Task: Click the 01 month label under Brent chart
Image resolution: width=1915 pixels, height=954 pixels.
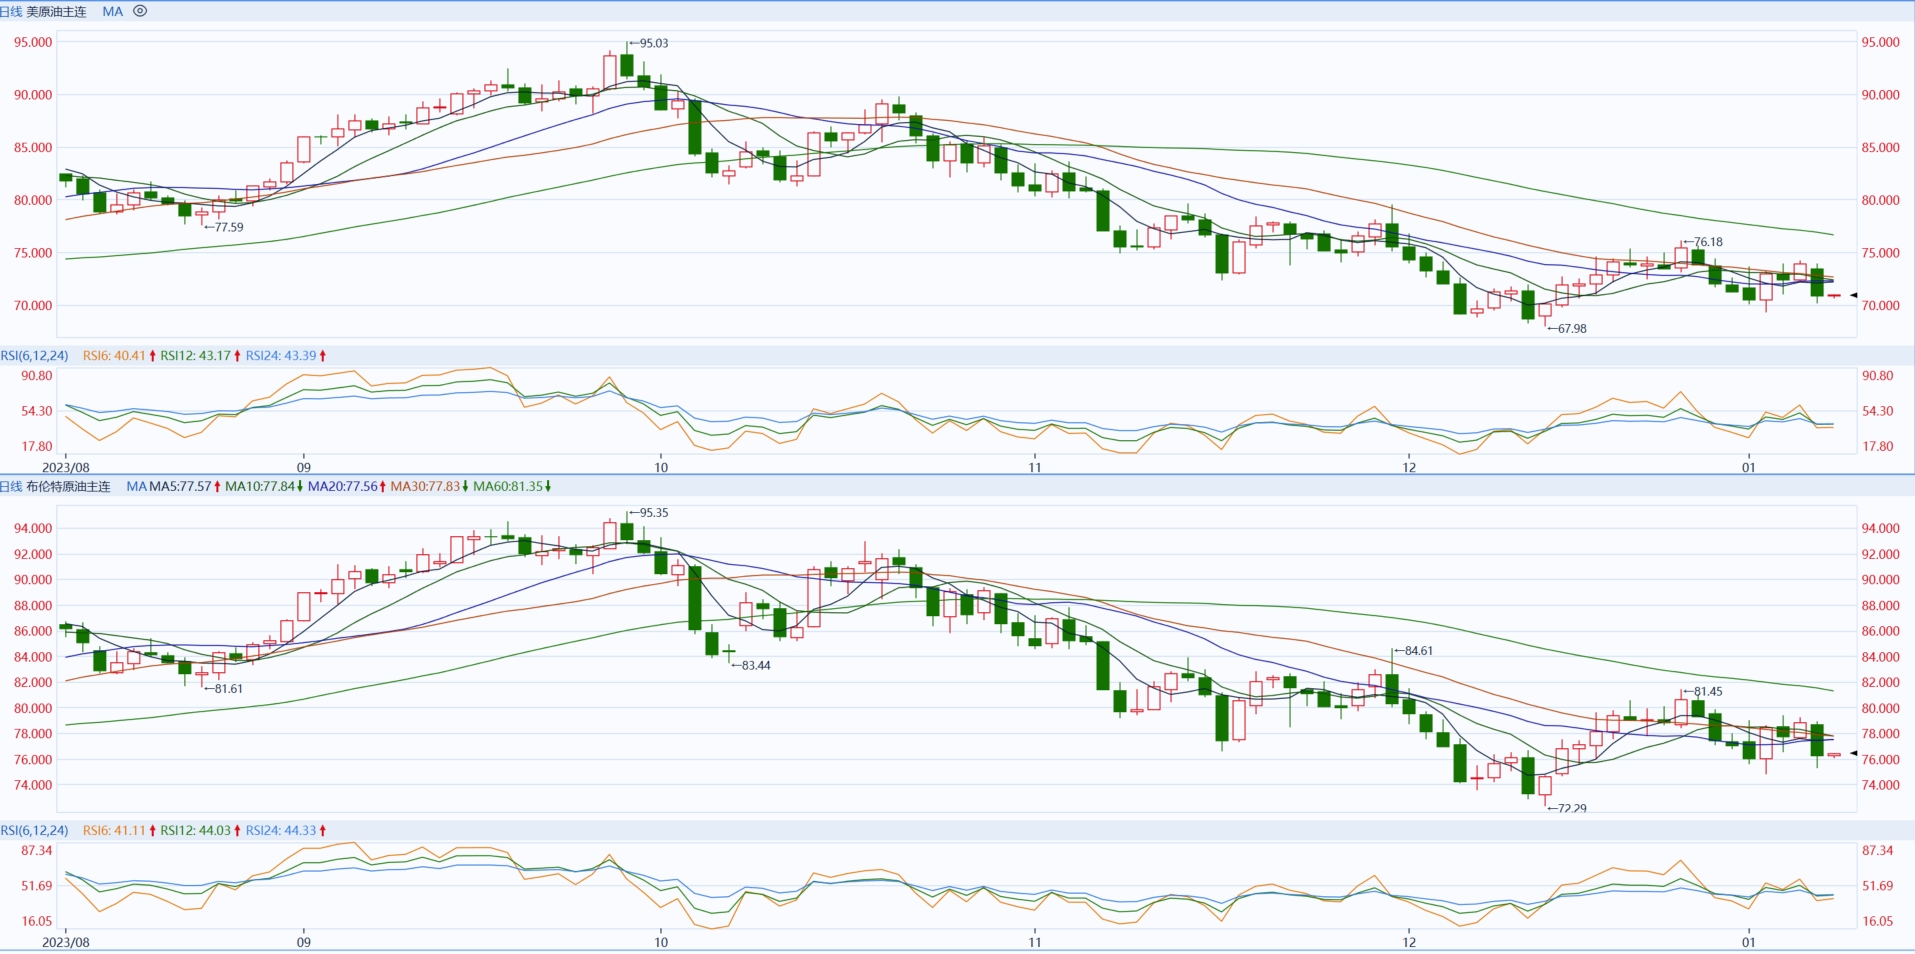Action: point(1748,942)
